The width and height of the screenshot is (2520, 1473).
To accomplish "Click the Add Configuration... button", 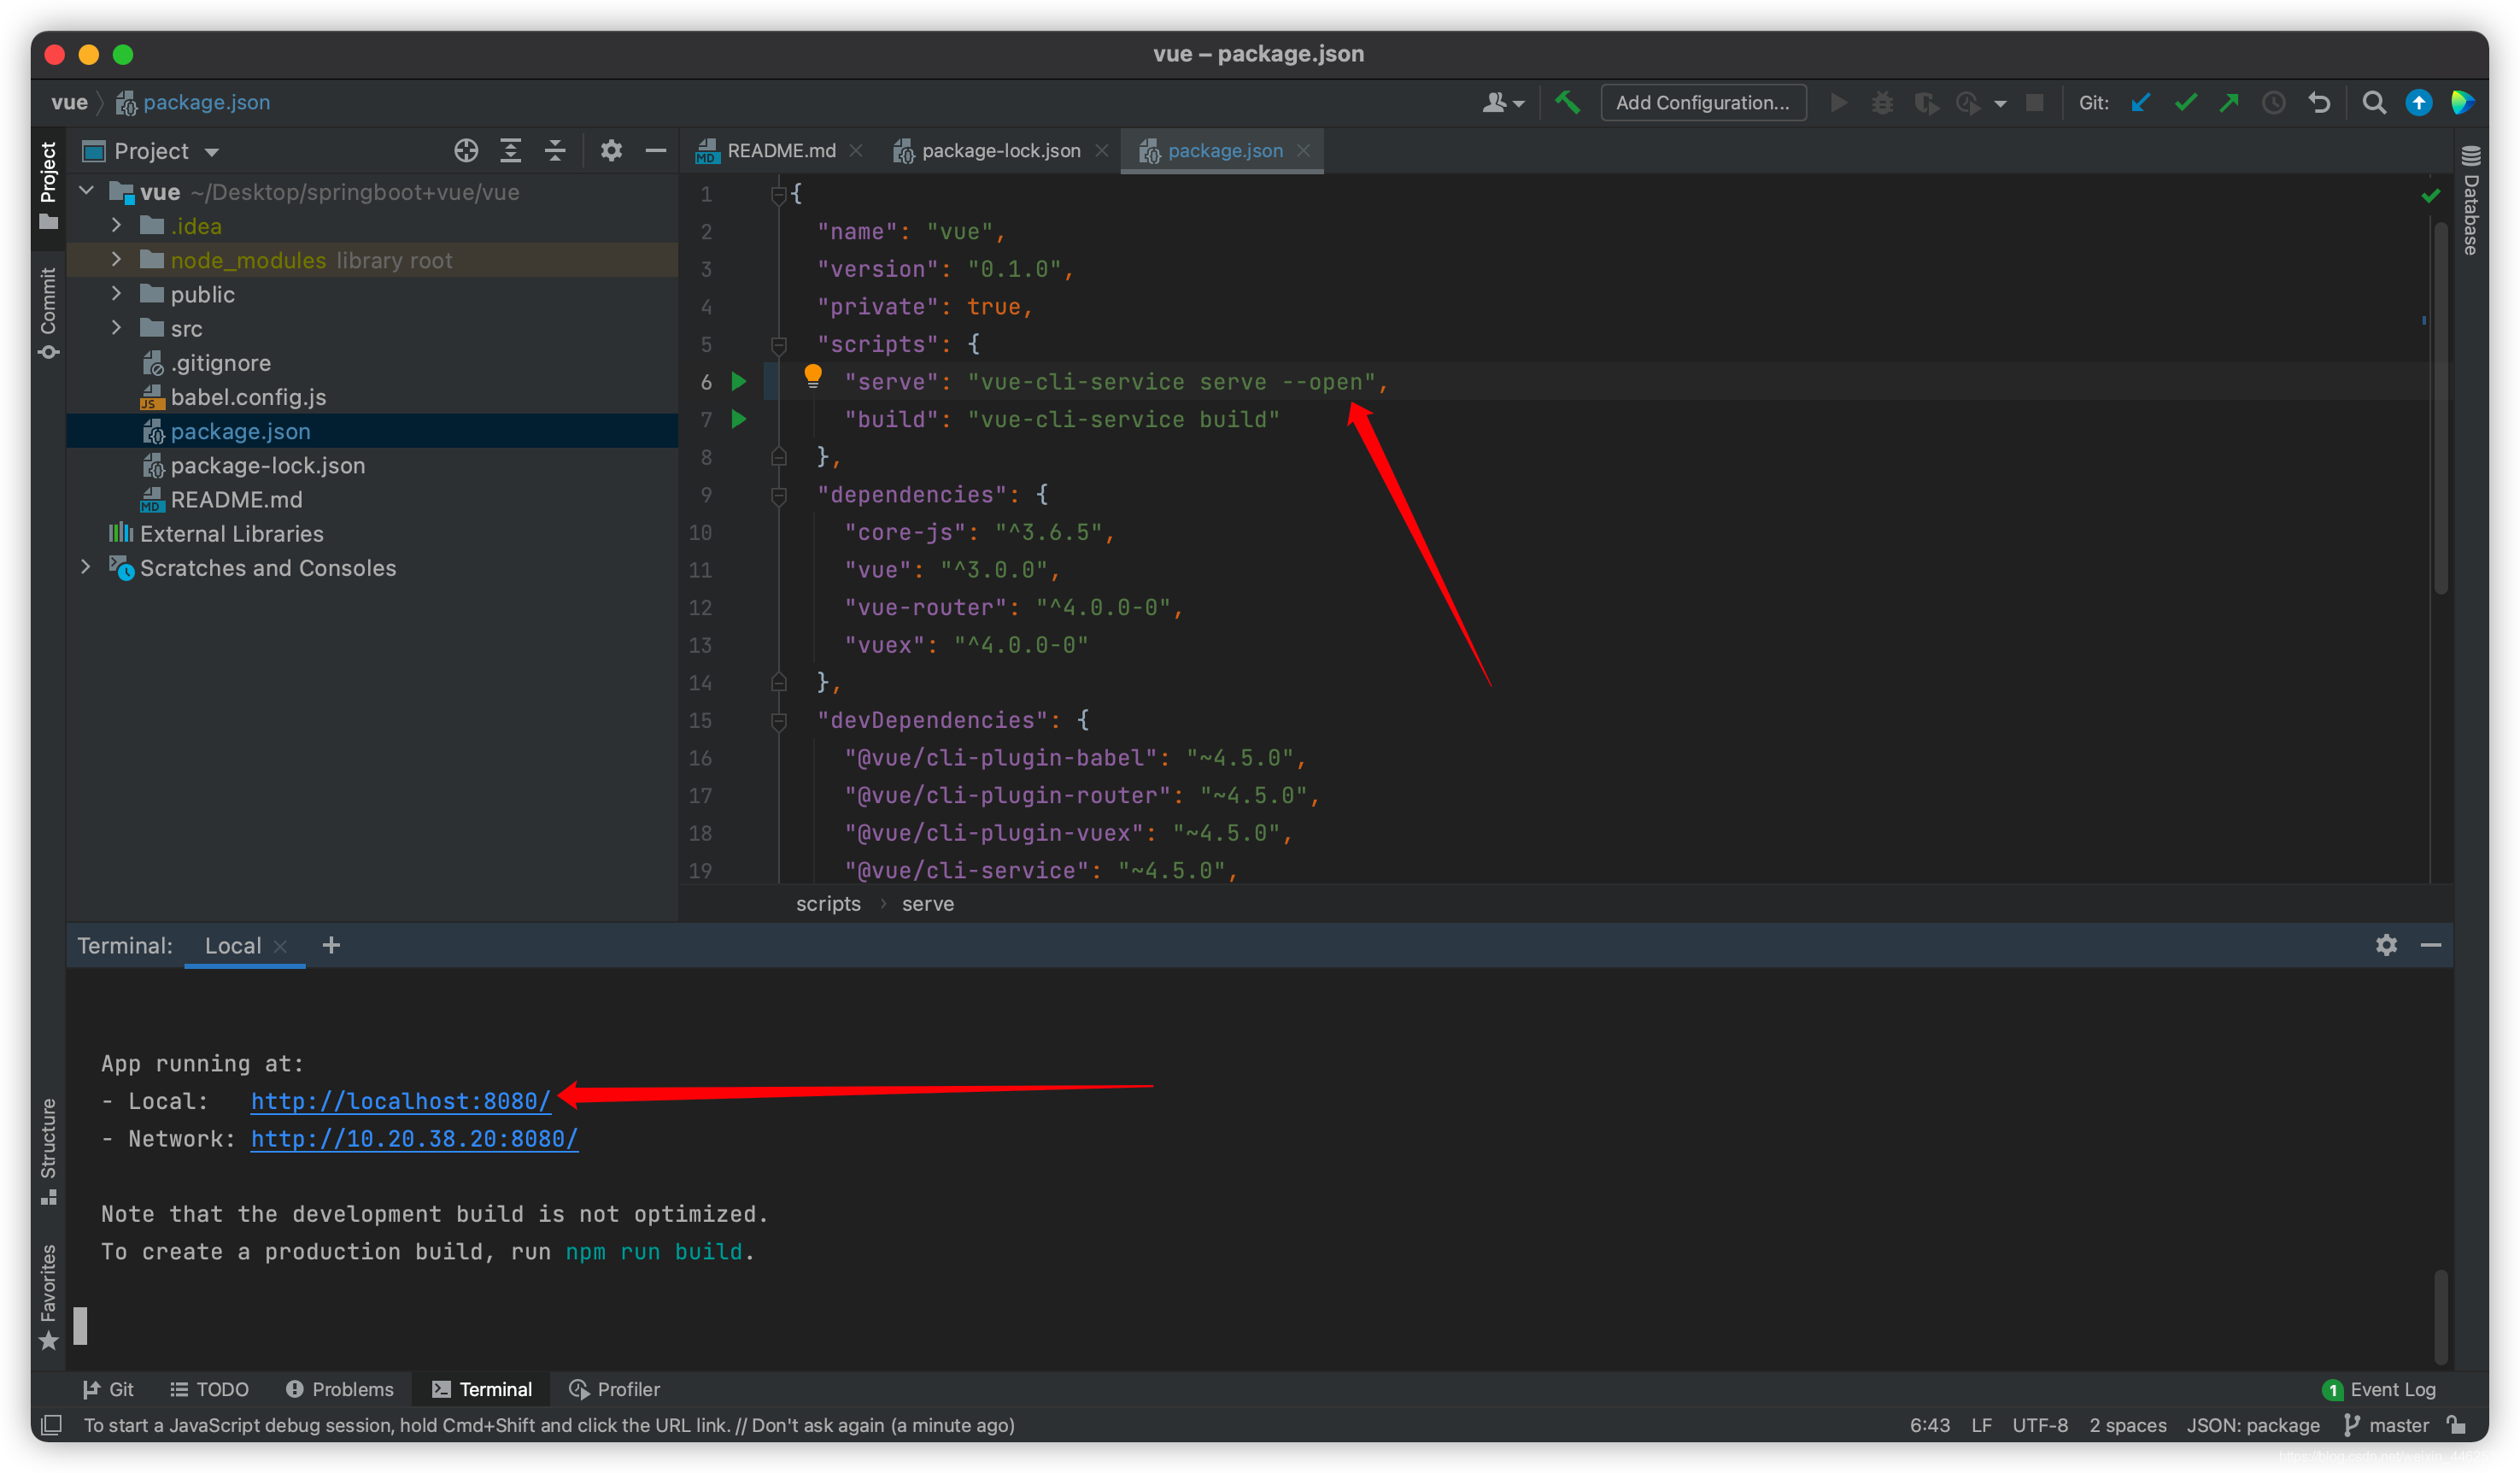I will click(x=1702, y=102).
